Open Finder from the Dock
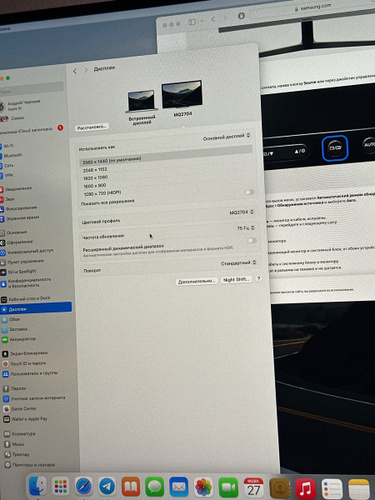Image resolution: width=375 pixels, height=500 pixels. (38, 486)
